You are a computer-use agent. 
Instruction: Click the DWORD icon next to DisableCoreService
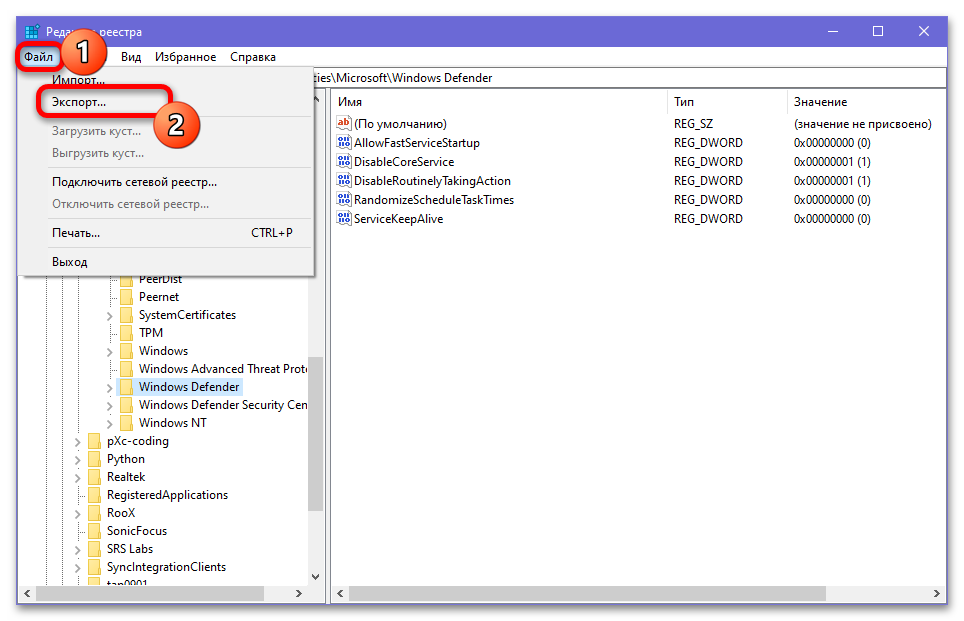[x=344, y=162]
